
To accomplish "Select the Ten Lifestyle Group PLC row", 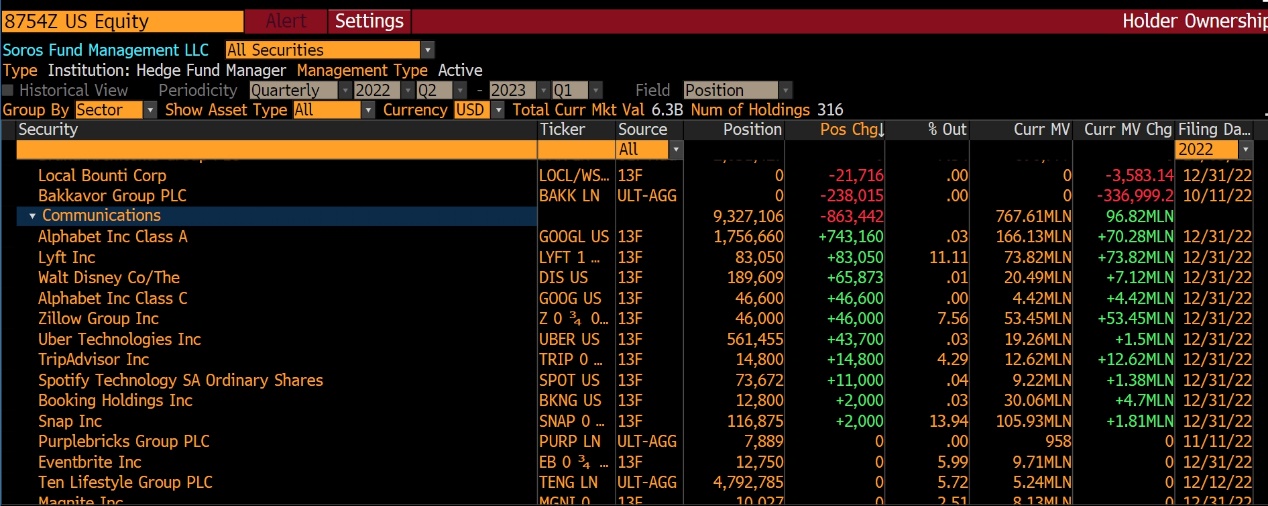I will (634, 482).
